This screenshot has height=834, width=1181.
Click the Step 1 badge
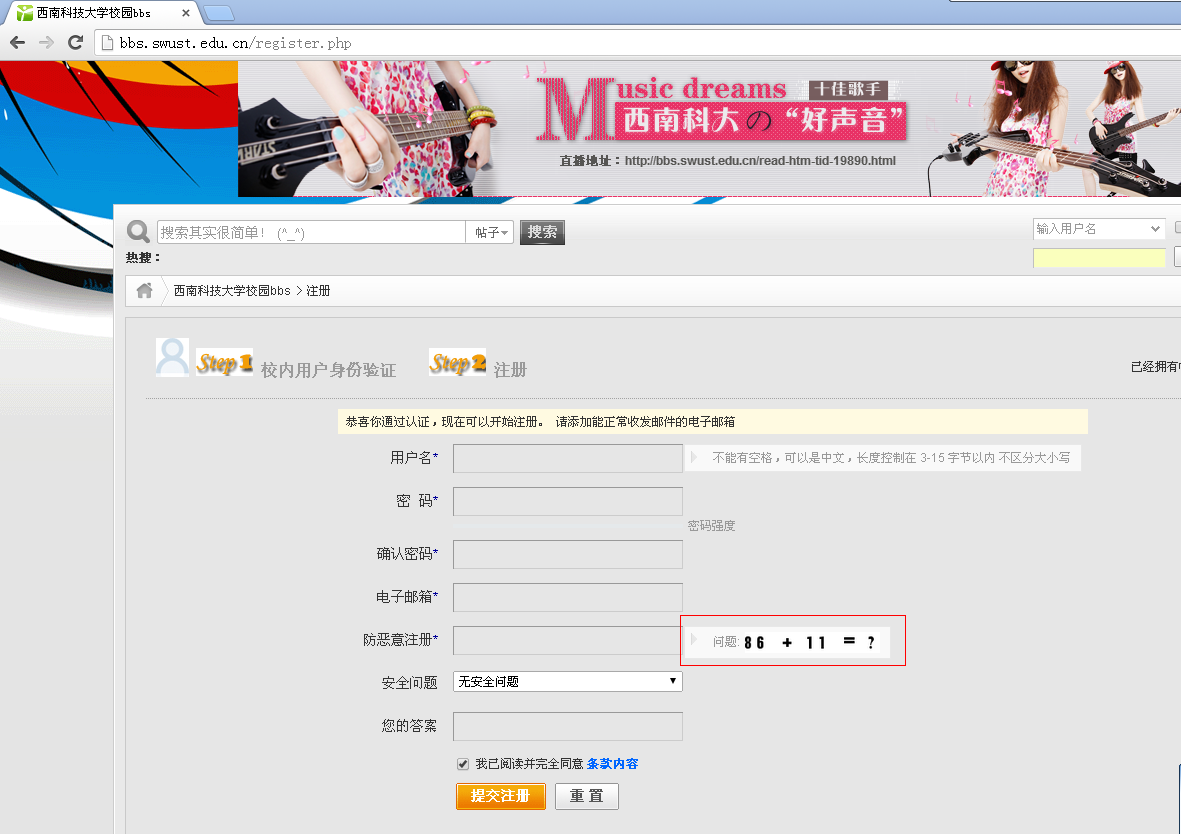point(224,362)
